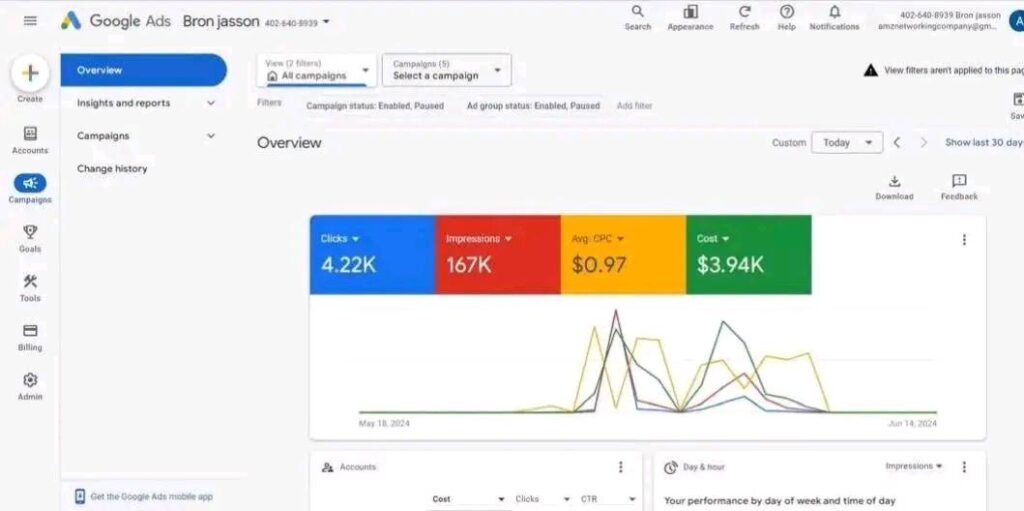Open Goals trophy icon
This screenshot has width=1024, height=511.
(30, 232)
